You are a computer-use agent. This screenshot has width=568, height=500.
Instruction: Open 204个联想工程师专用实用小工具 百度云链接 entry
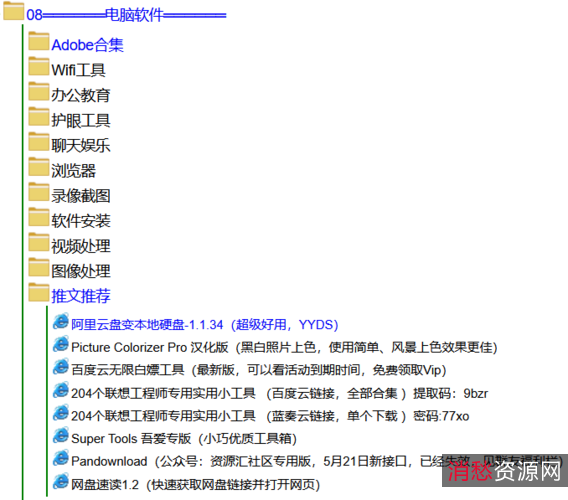pos(279,393)
